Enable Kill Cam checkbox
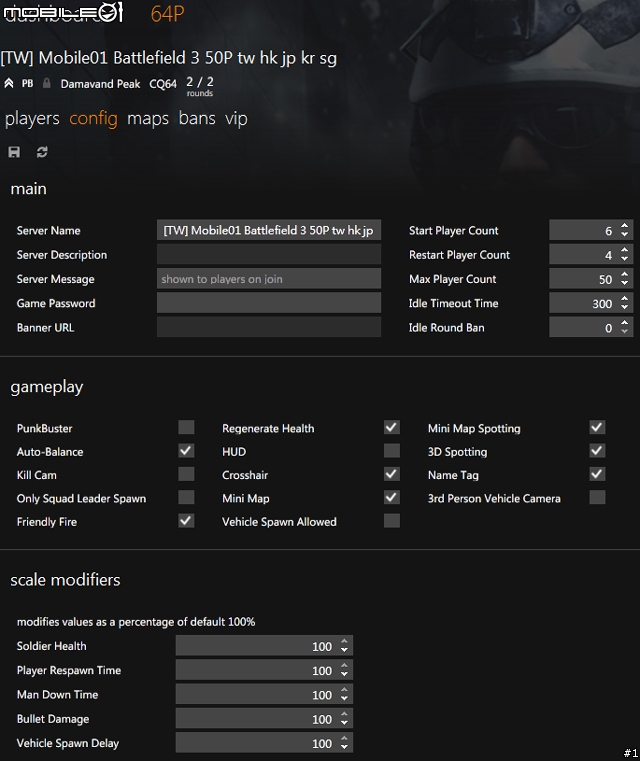The height and width of the screenshot is (761, 640). (186, 474)
